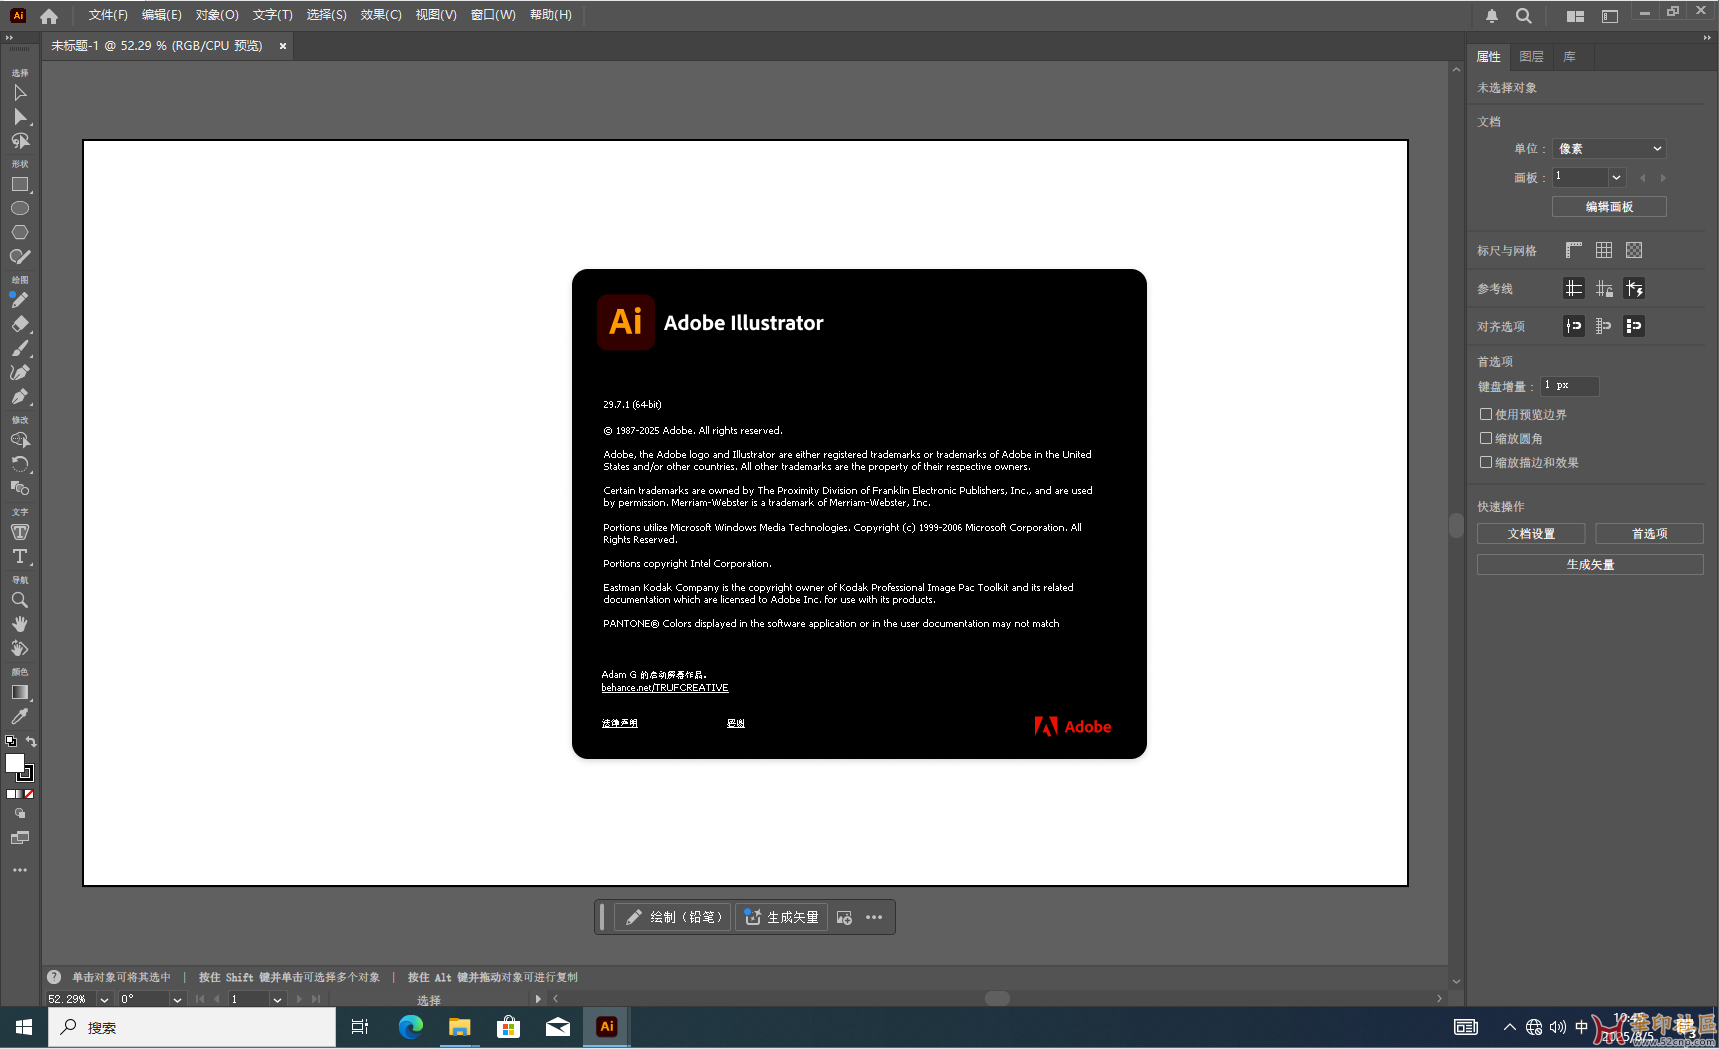Select the Ellipse tool
Viewport: 1719px width, 1049px height.
(20, 209)
